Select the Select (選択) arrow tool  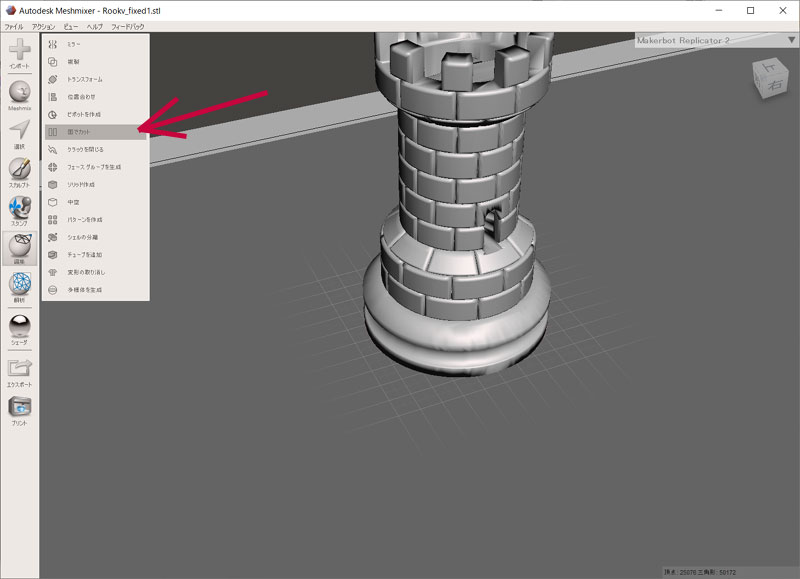(19, 132)
